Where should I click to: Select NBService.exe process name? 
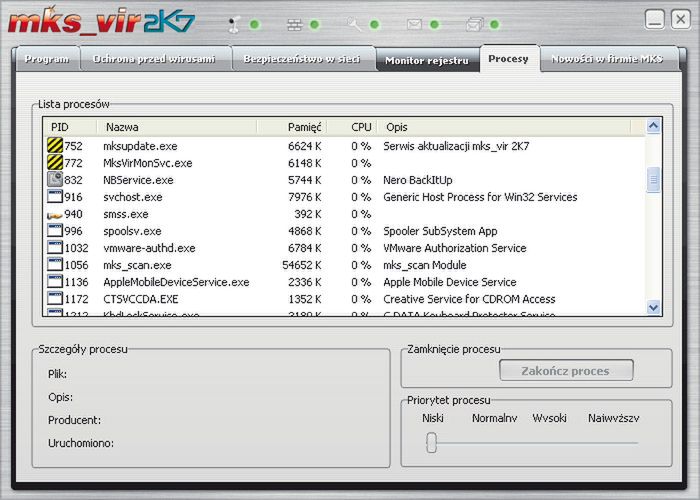click(x=138, y=180)
